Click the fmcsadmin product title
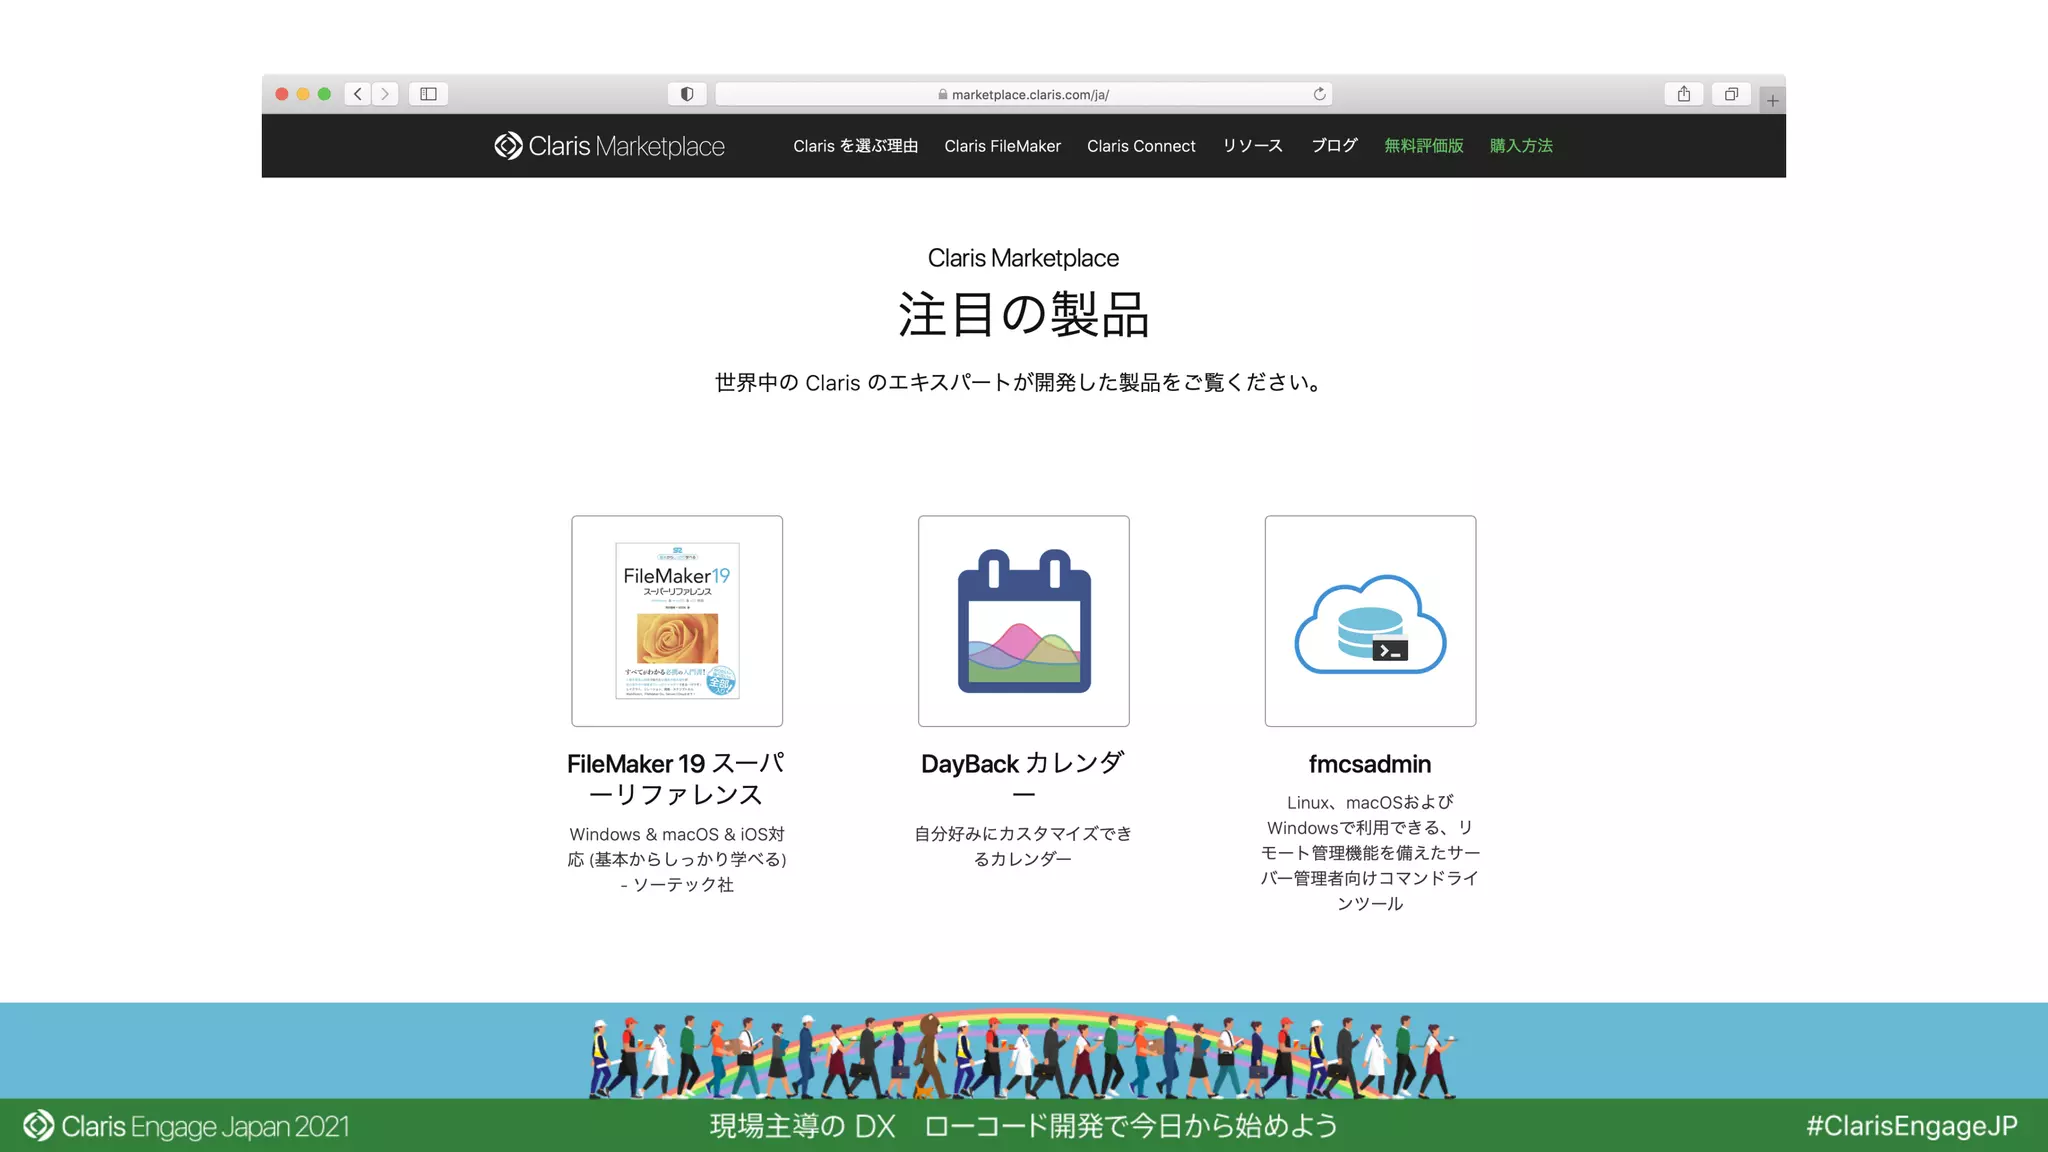Image resolution: width=2048 pixels, height=1152 pixels. coord(1370,764)
